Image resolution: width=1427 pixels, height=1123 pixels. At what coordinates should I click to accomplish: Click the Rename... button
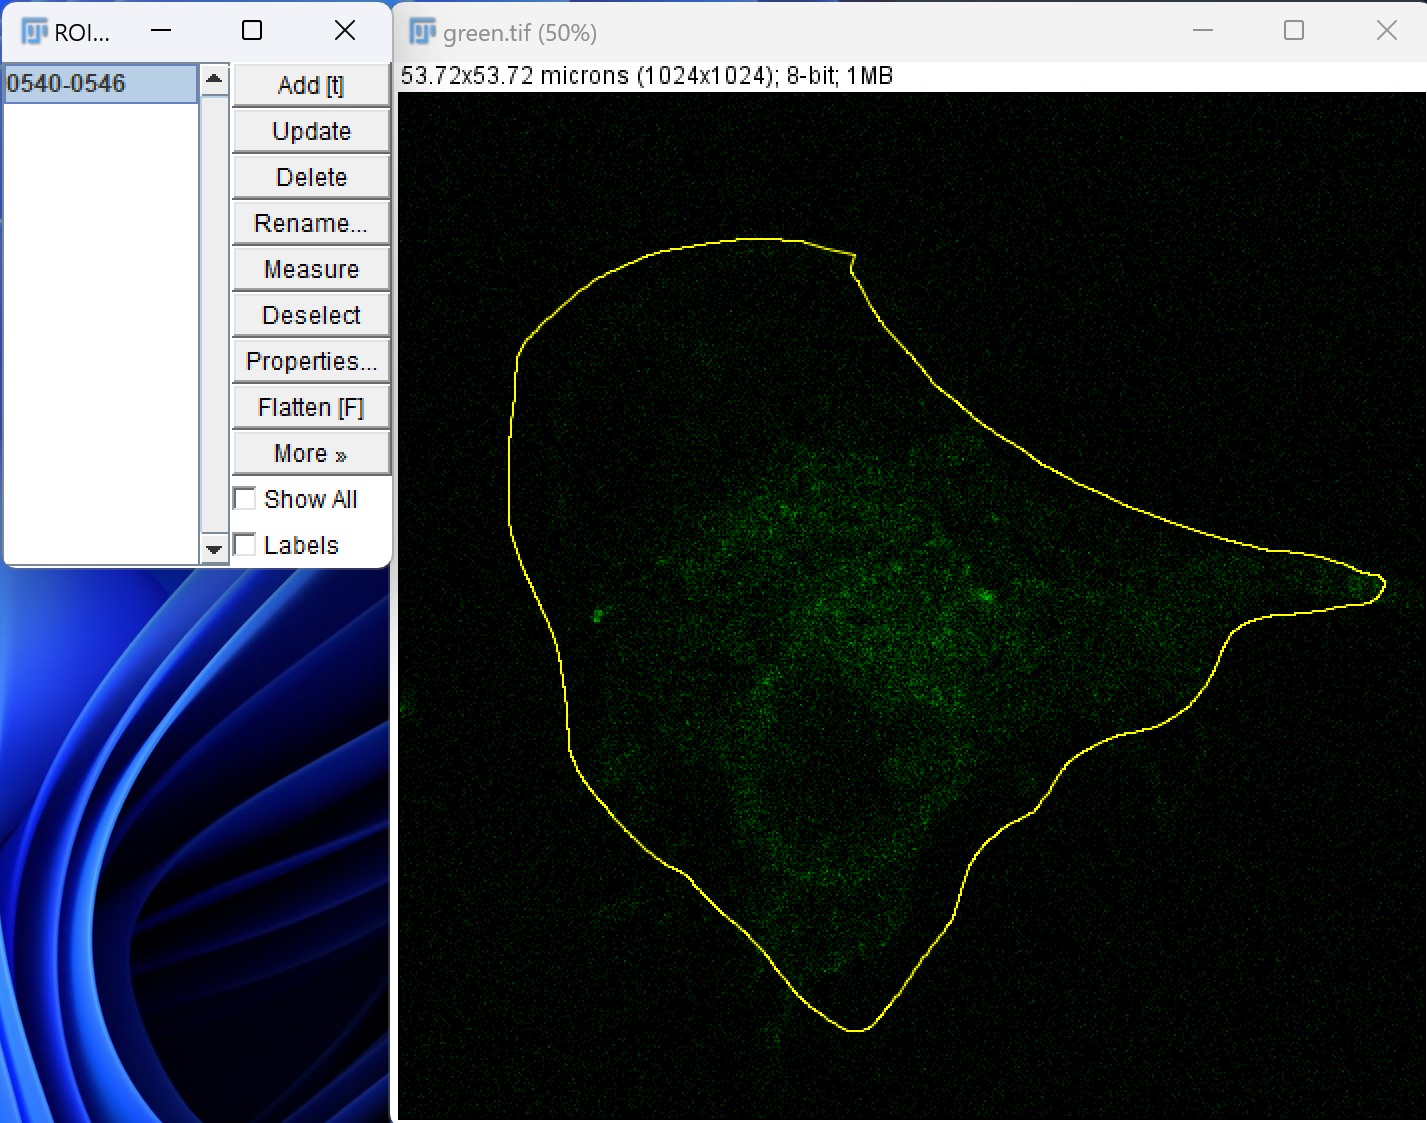(311, 223)
